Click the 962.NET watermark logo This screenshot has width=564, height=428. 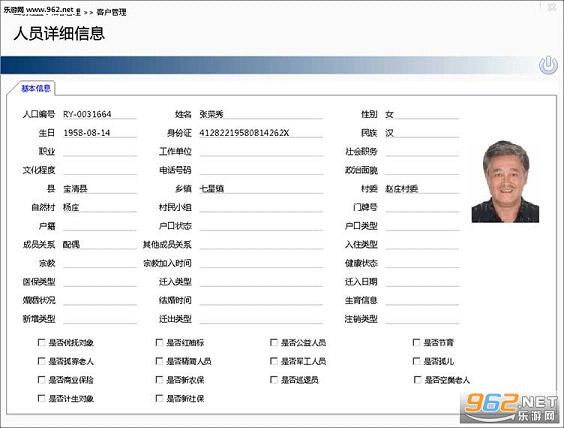coord(511,408)
